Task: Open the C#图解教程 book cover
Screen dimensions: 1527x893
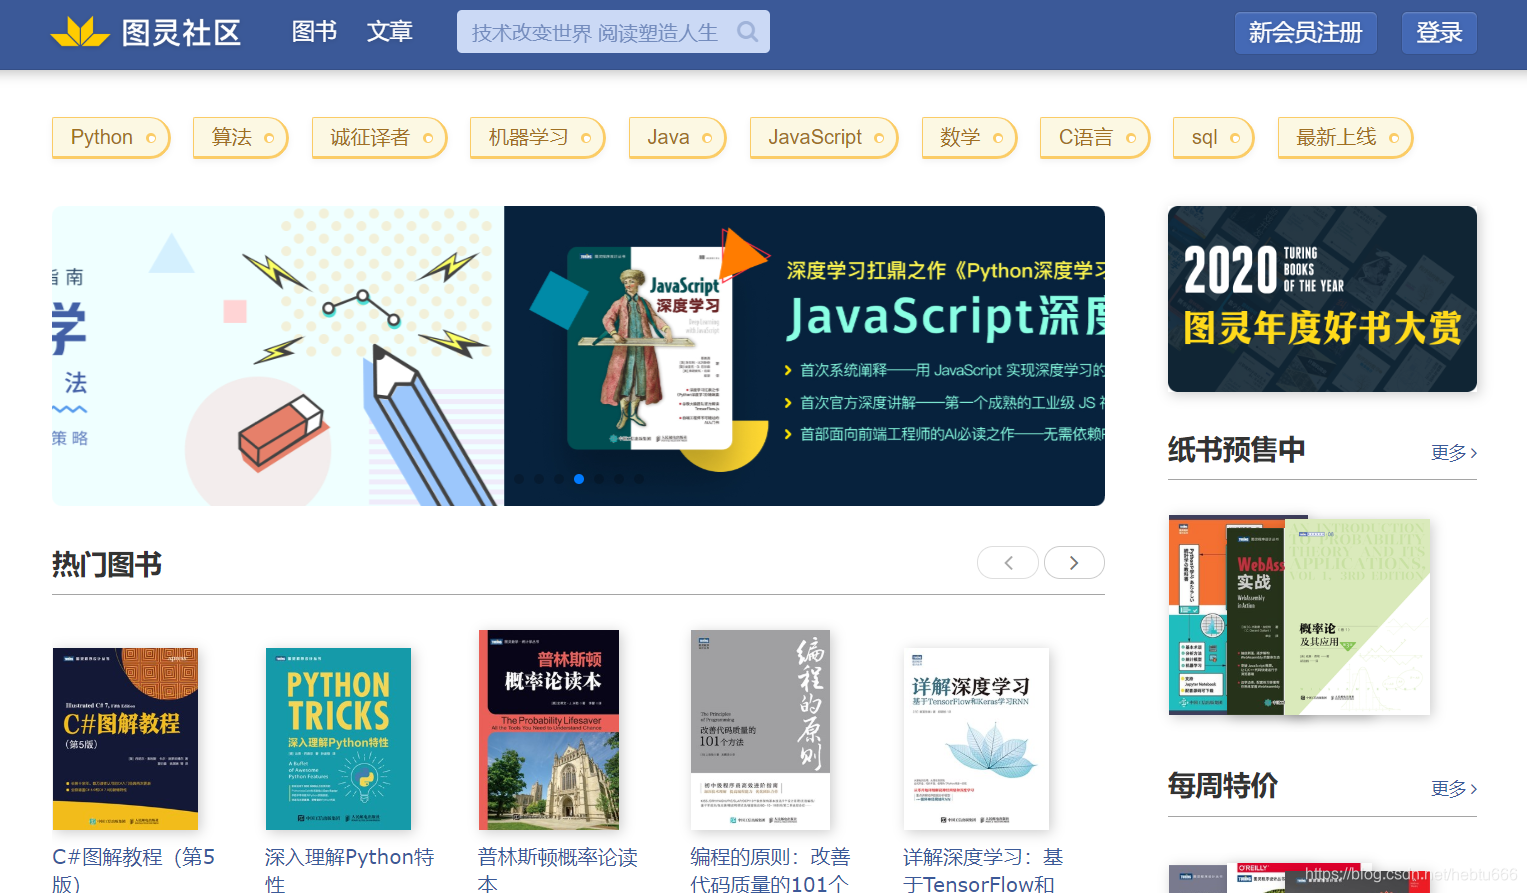Action: coord(125,739)
